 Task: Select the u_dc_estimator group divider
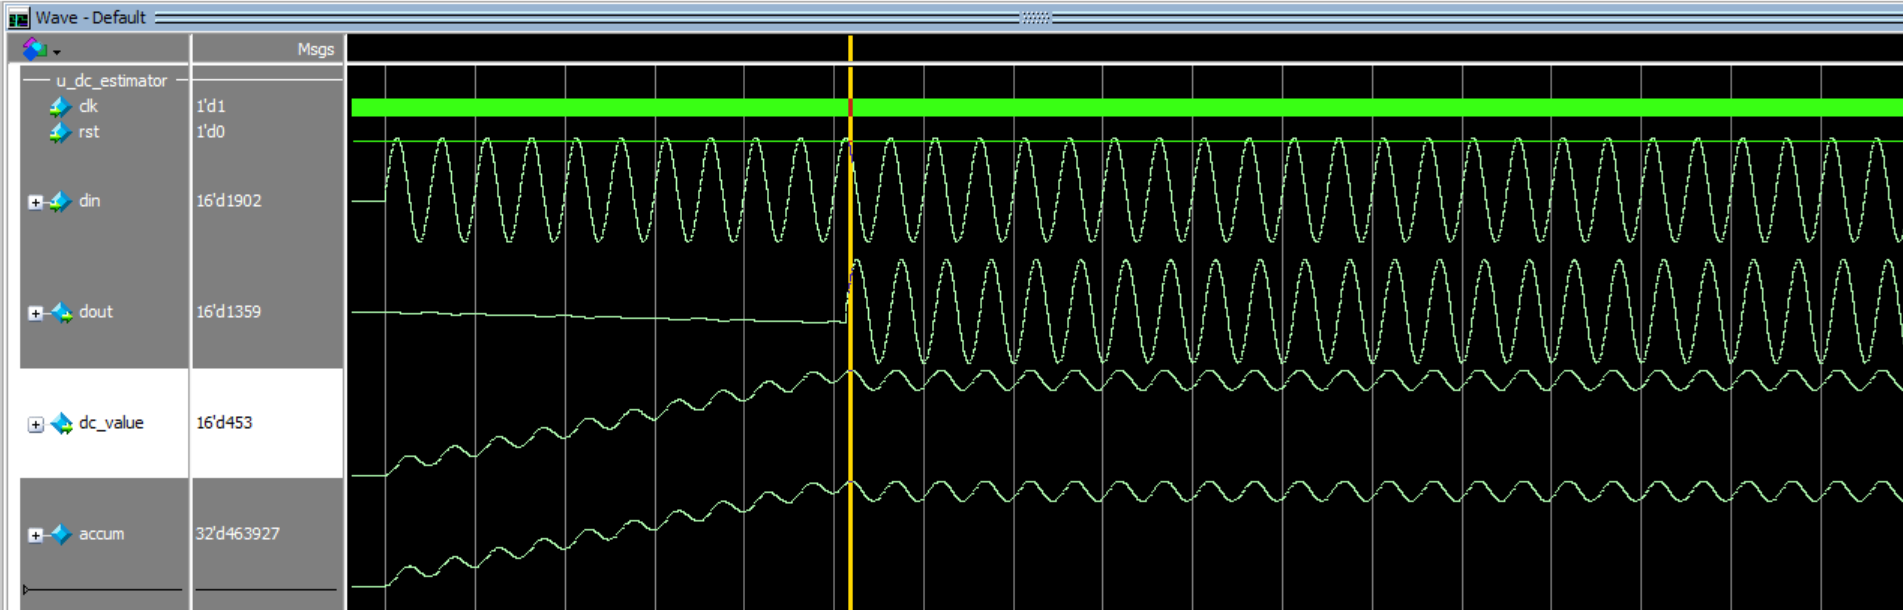(x=111, y=81)
